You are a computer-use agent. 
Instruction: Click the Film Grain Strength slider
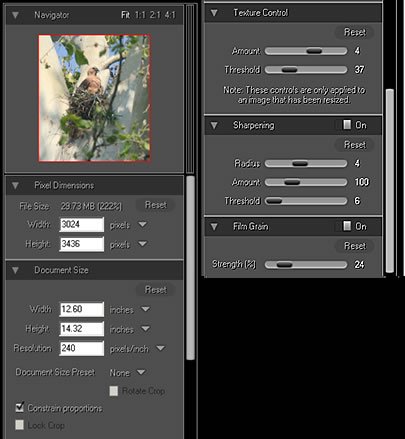click(306, 265)
